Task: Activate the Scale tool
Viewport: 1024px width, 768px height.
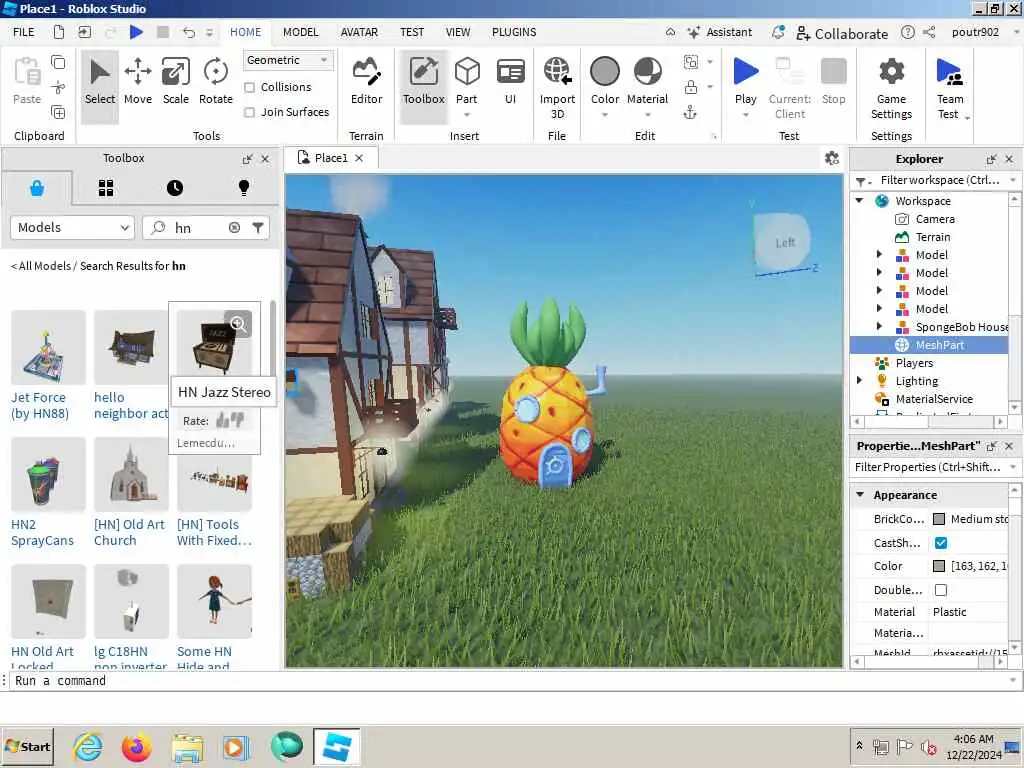Action: coord(176,82)
